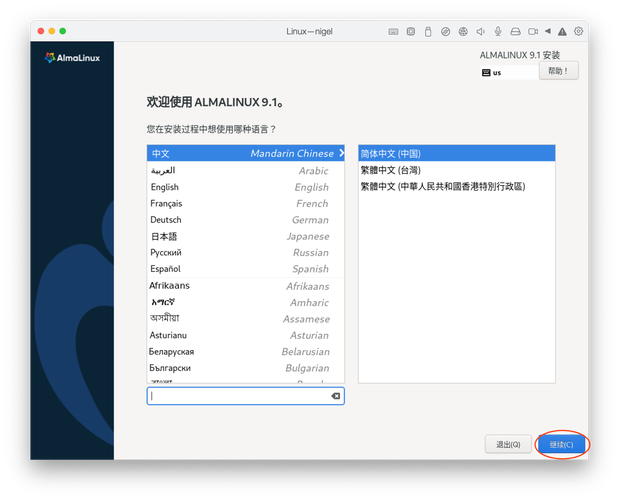Click the 帮助! help button

click(559, 71)
